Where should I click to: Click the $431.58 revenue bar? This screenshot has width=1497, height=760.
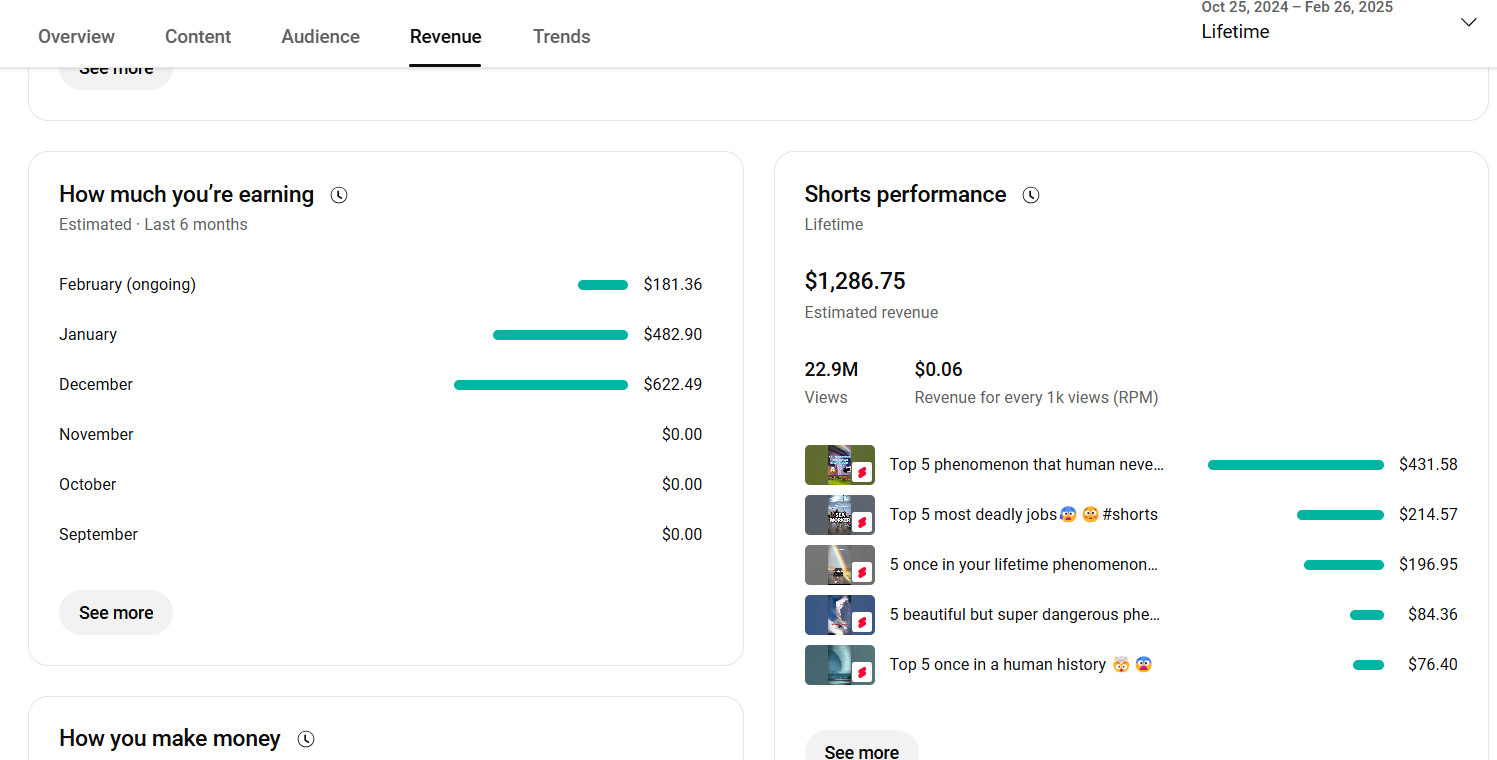point(1296,465)
